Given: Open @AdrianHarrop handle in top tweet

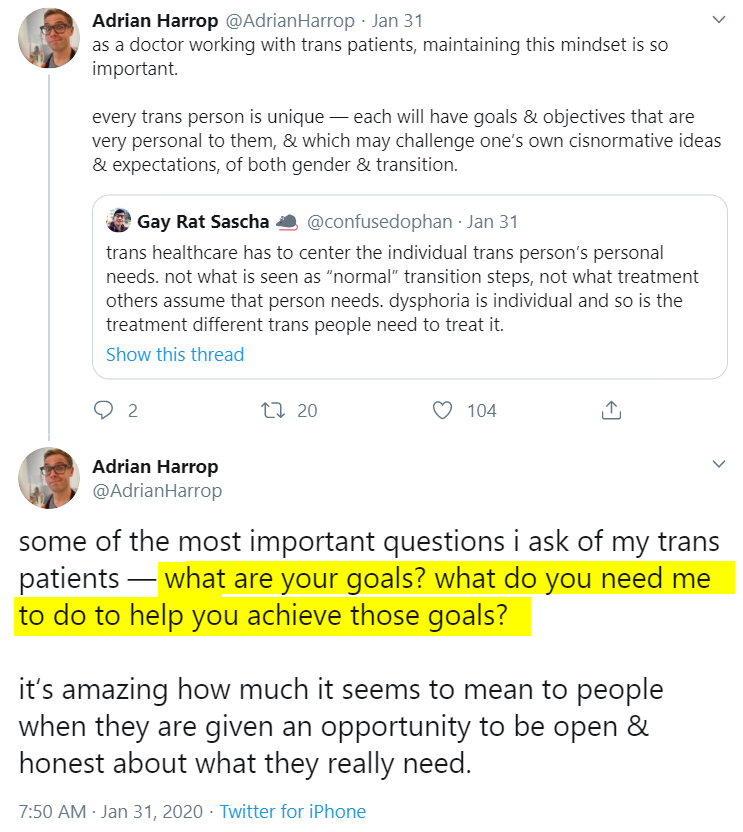Looking at the screenshot, I should (x=290, y=21).
